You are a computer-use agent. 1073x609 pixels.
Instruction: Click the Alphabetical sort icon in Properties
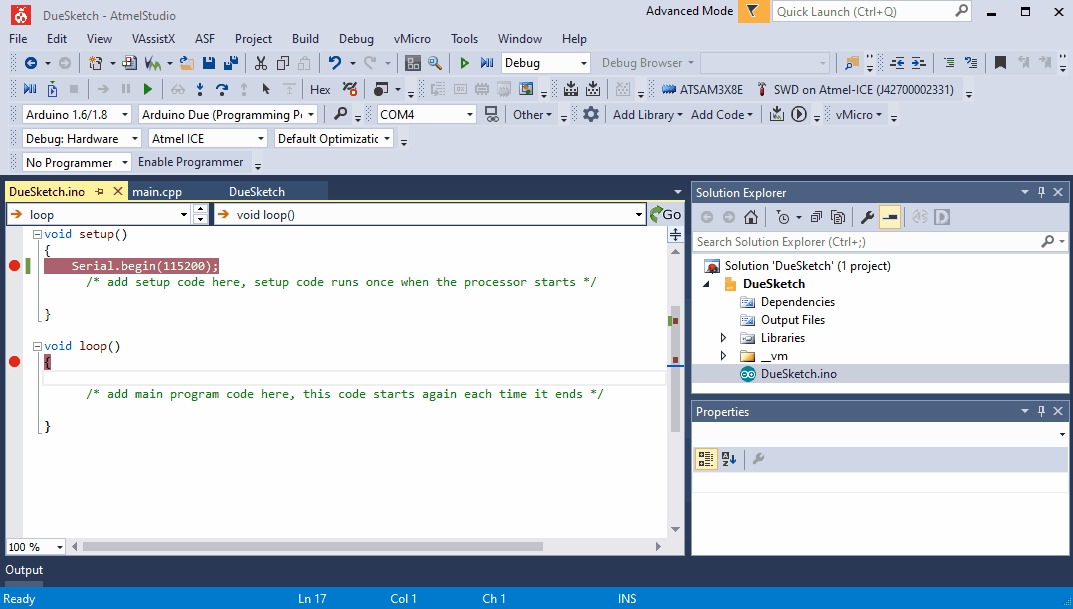729,459
